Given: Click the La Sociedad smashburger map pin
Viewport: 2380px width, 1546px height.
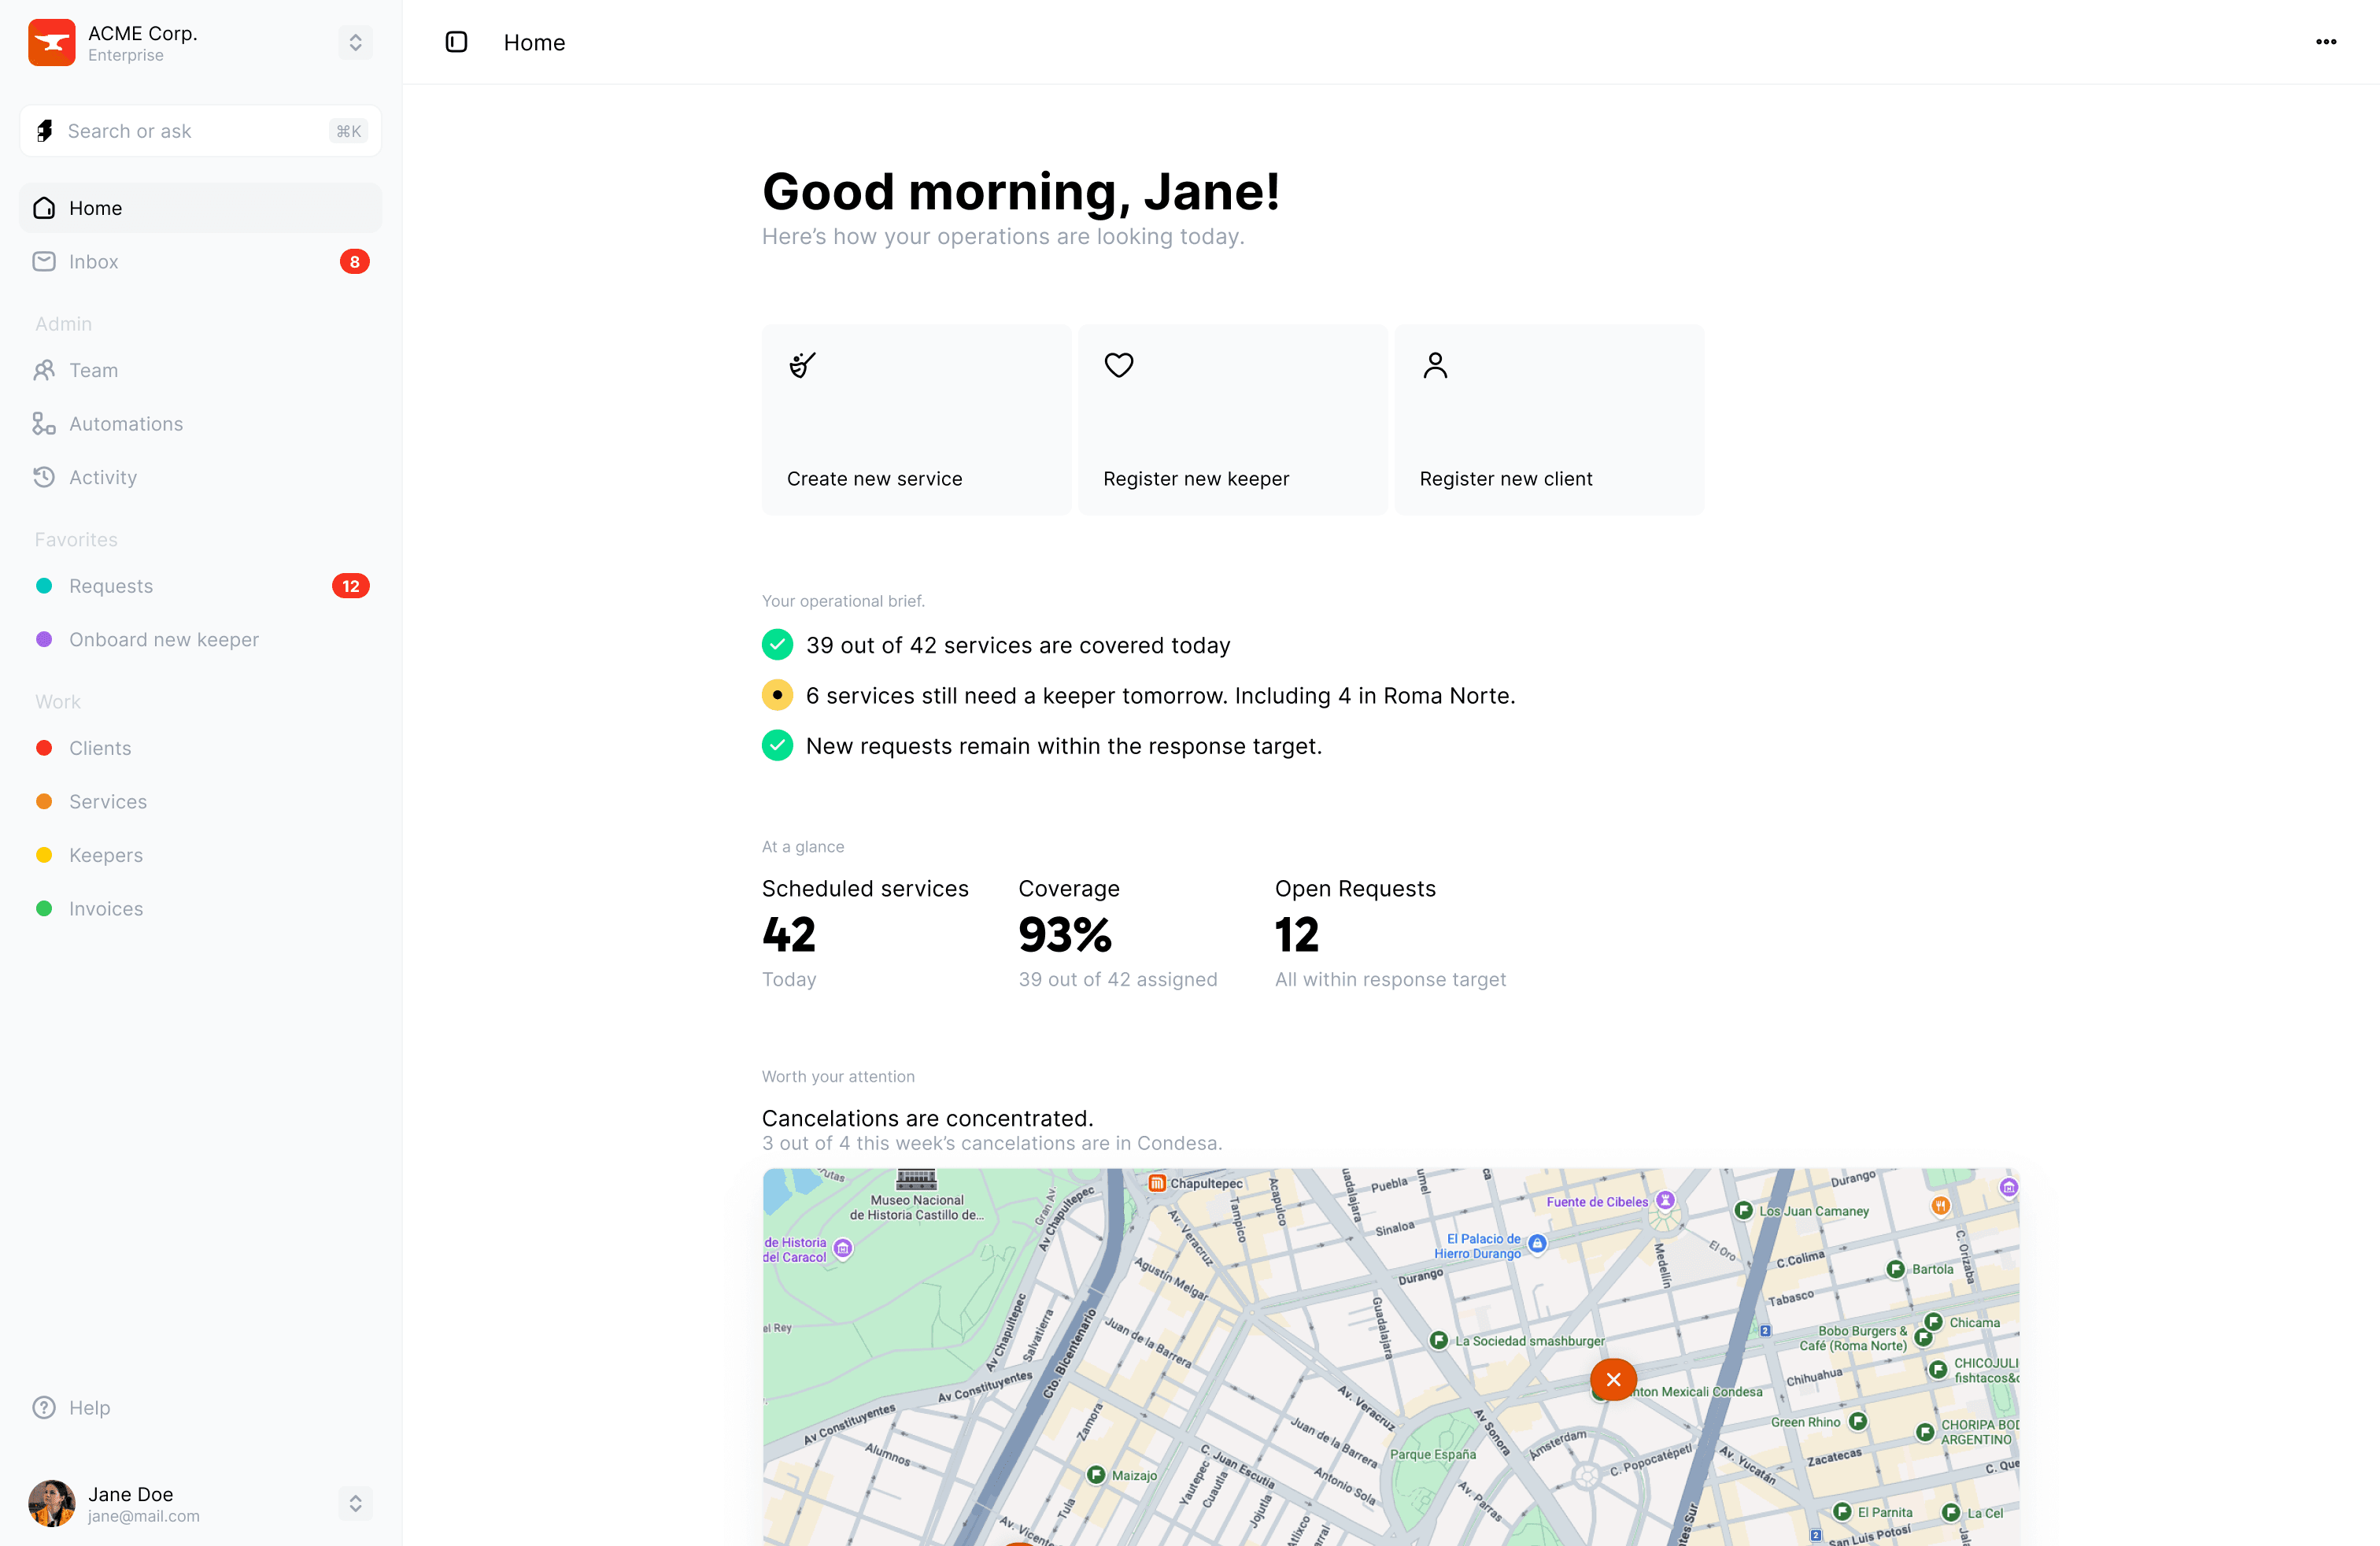Looking at the screenshot, I should (x=1439, y=1341).
